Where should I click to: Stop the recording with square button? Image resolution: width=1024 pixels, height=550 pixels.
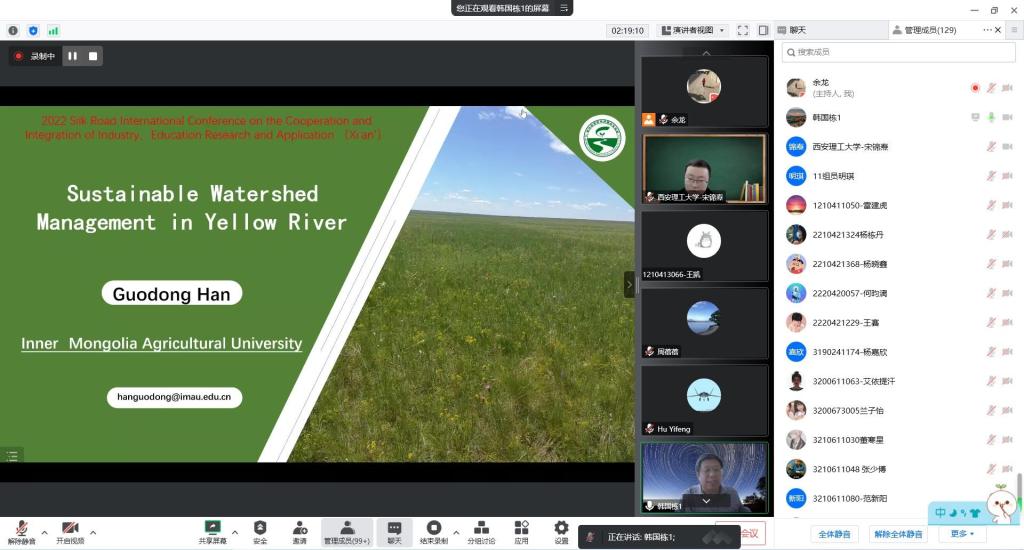93,56
